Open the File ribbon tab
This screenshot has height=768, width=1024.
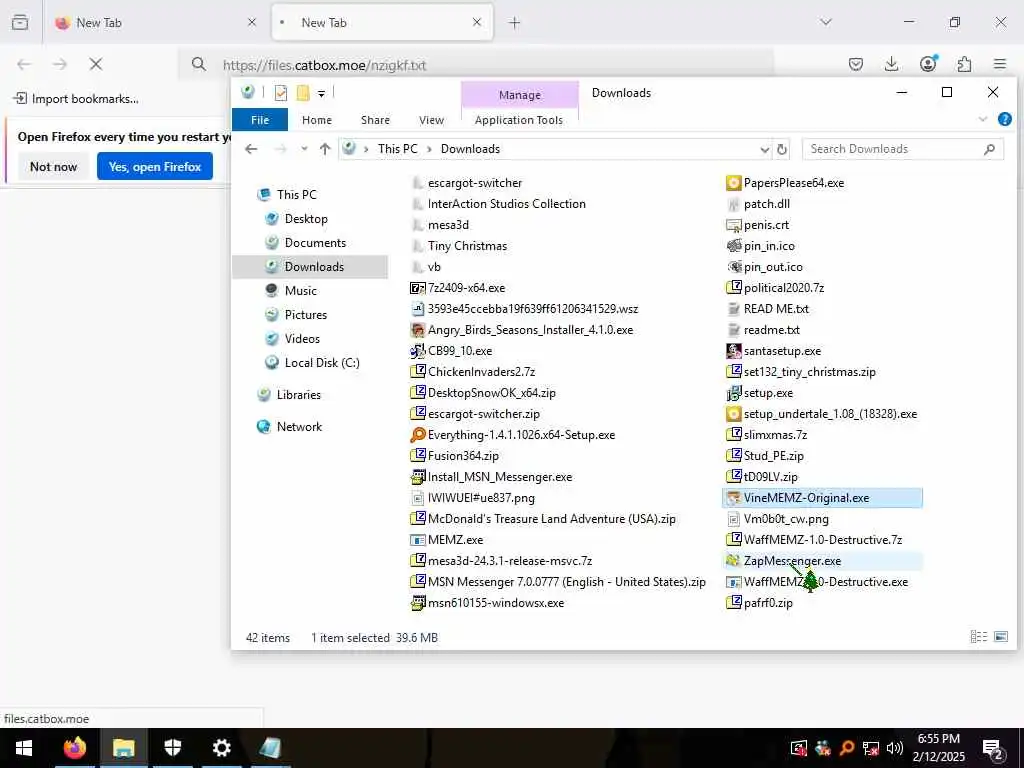(x=260, y=120)
